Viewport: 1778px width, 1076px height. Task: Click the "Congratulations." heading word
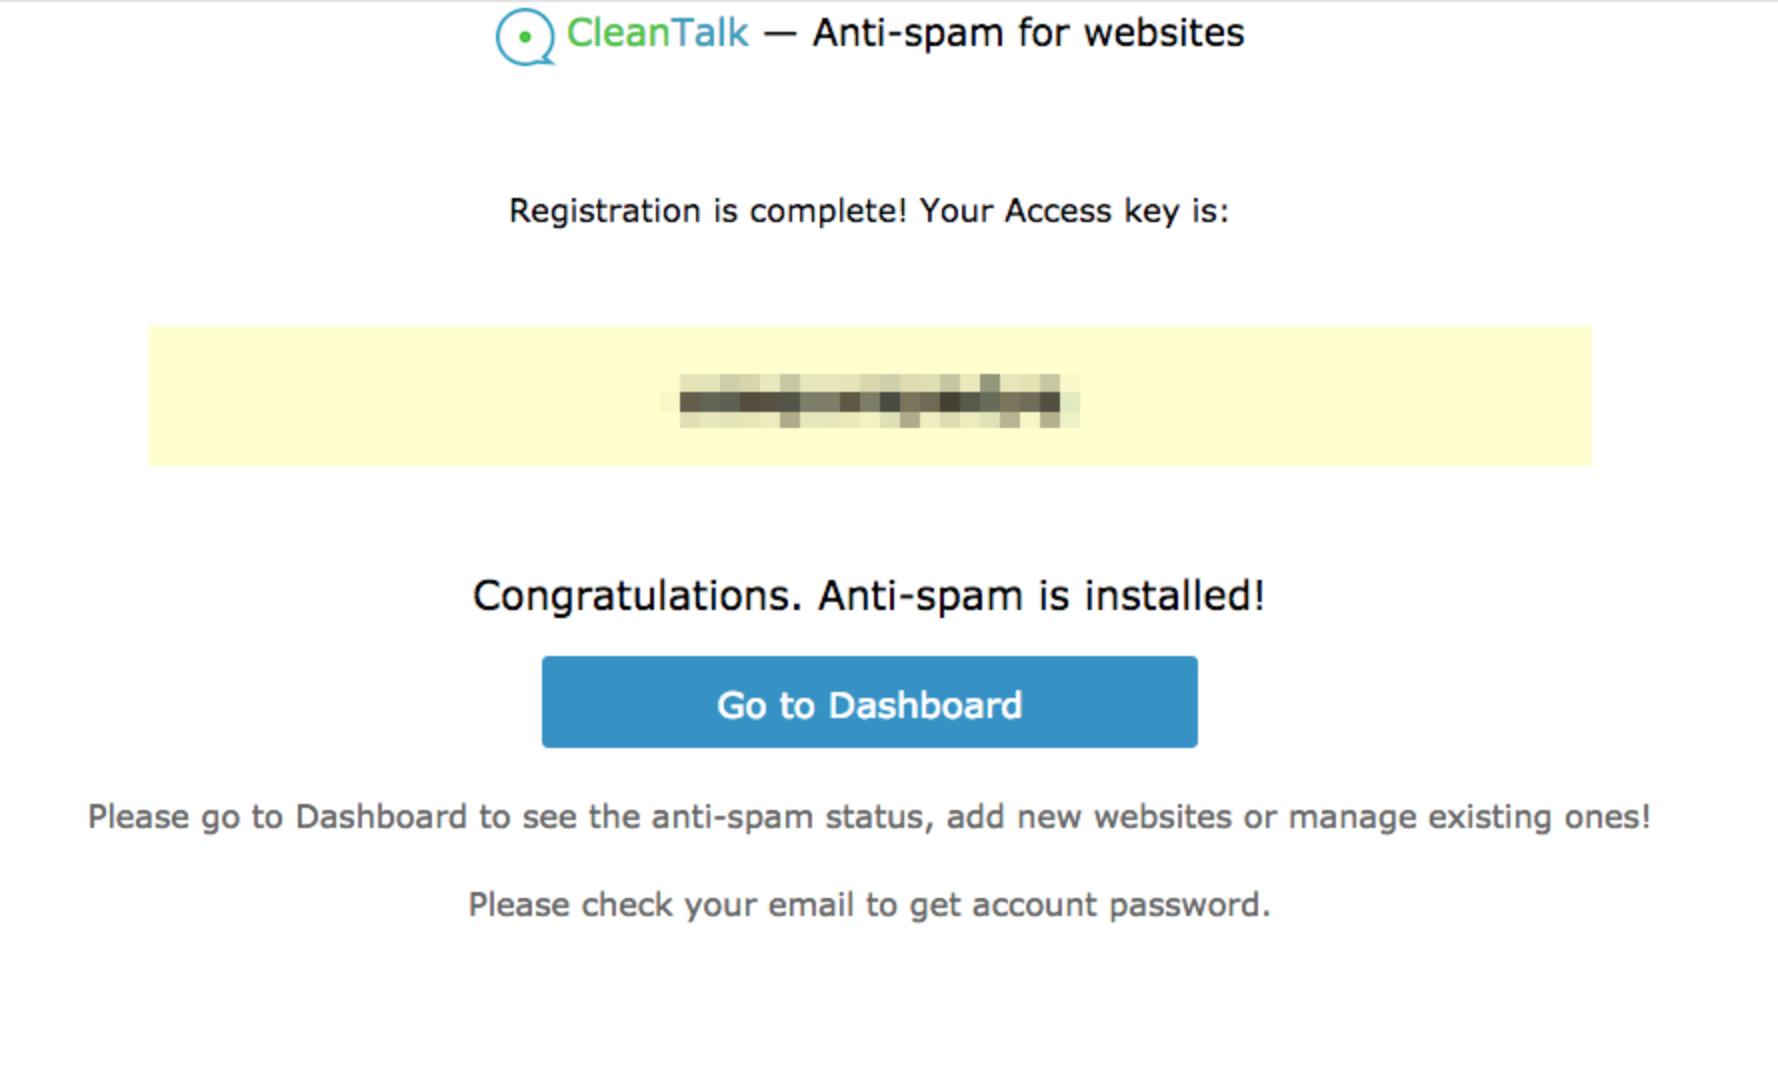tap(637, 596)
